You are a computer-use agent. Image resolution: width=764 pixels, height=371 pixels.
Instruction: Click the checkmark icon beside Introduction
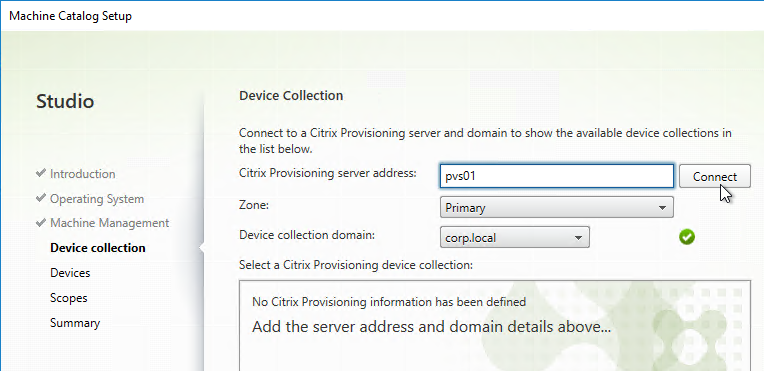click(x=41, y=174)
